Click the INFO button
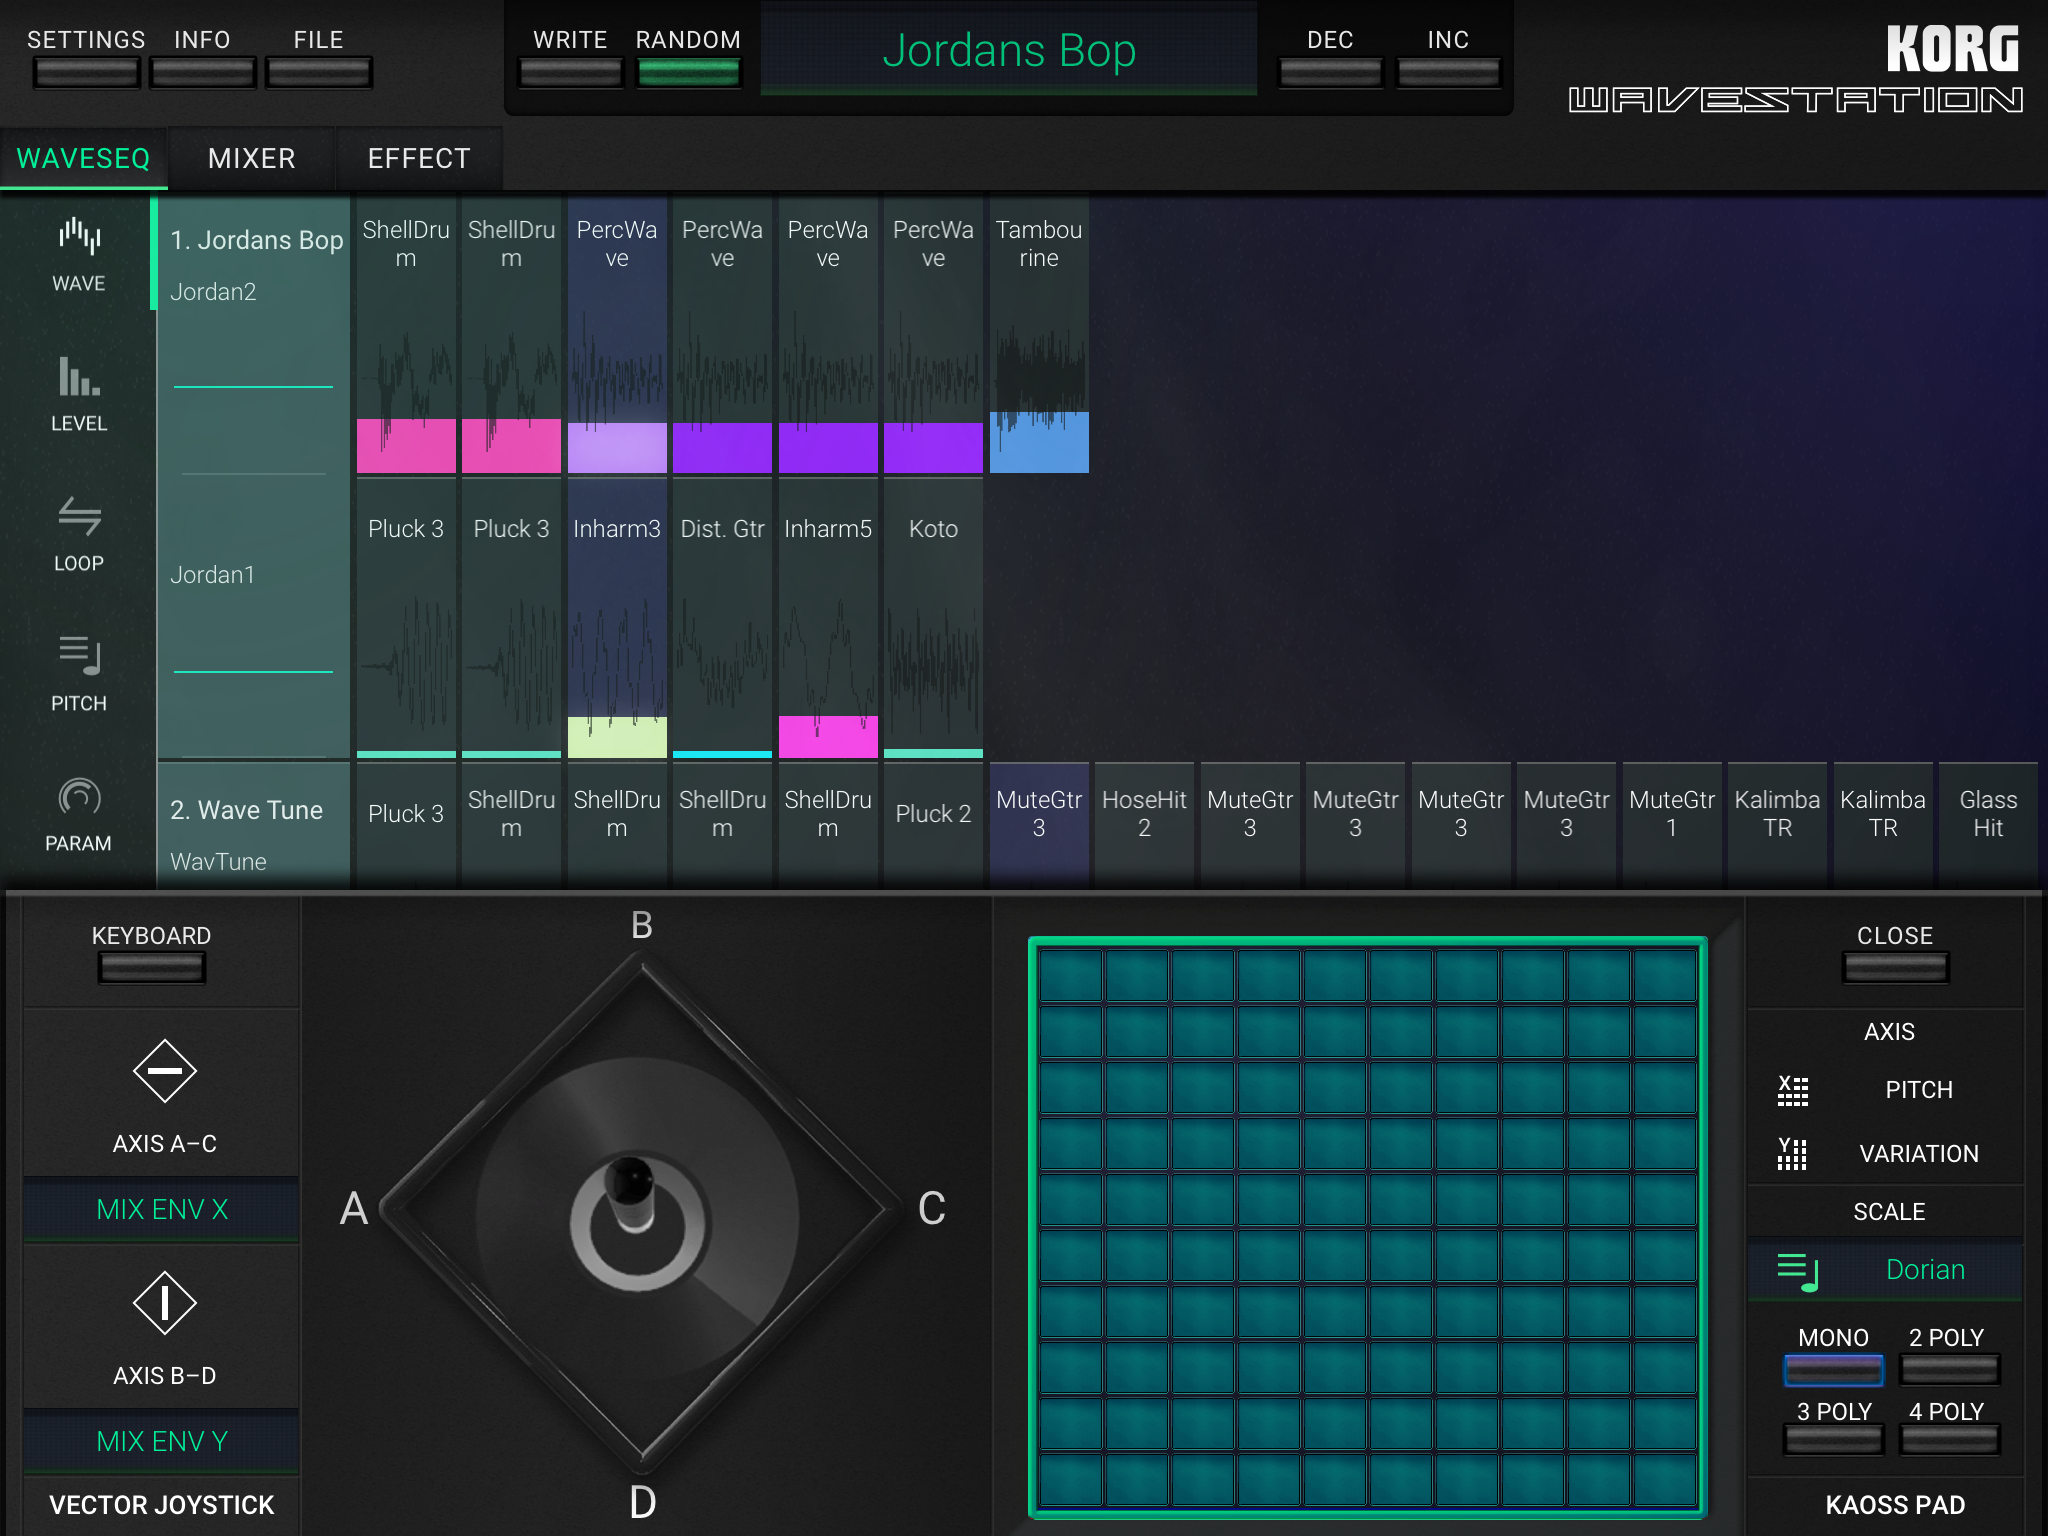2048x1536 pixels. pyautogui.click(x=203, y=72)
